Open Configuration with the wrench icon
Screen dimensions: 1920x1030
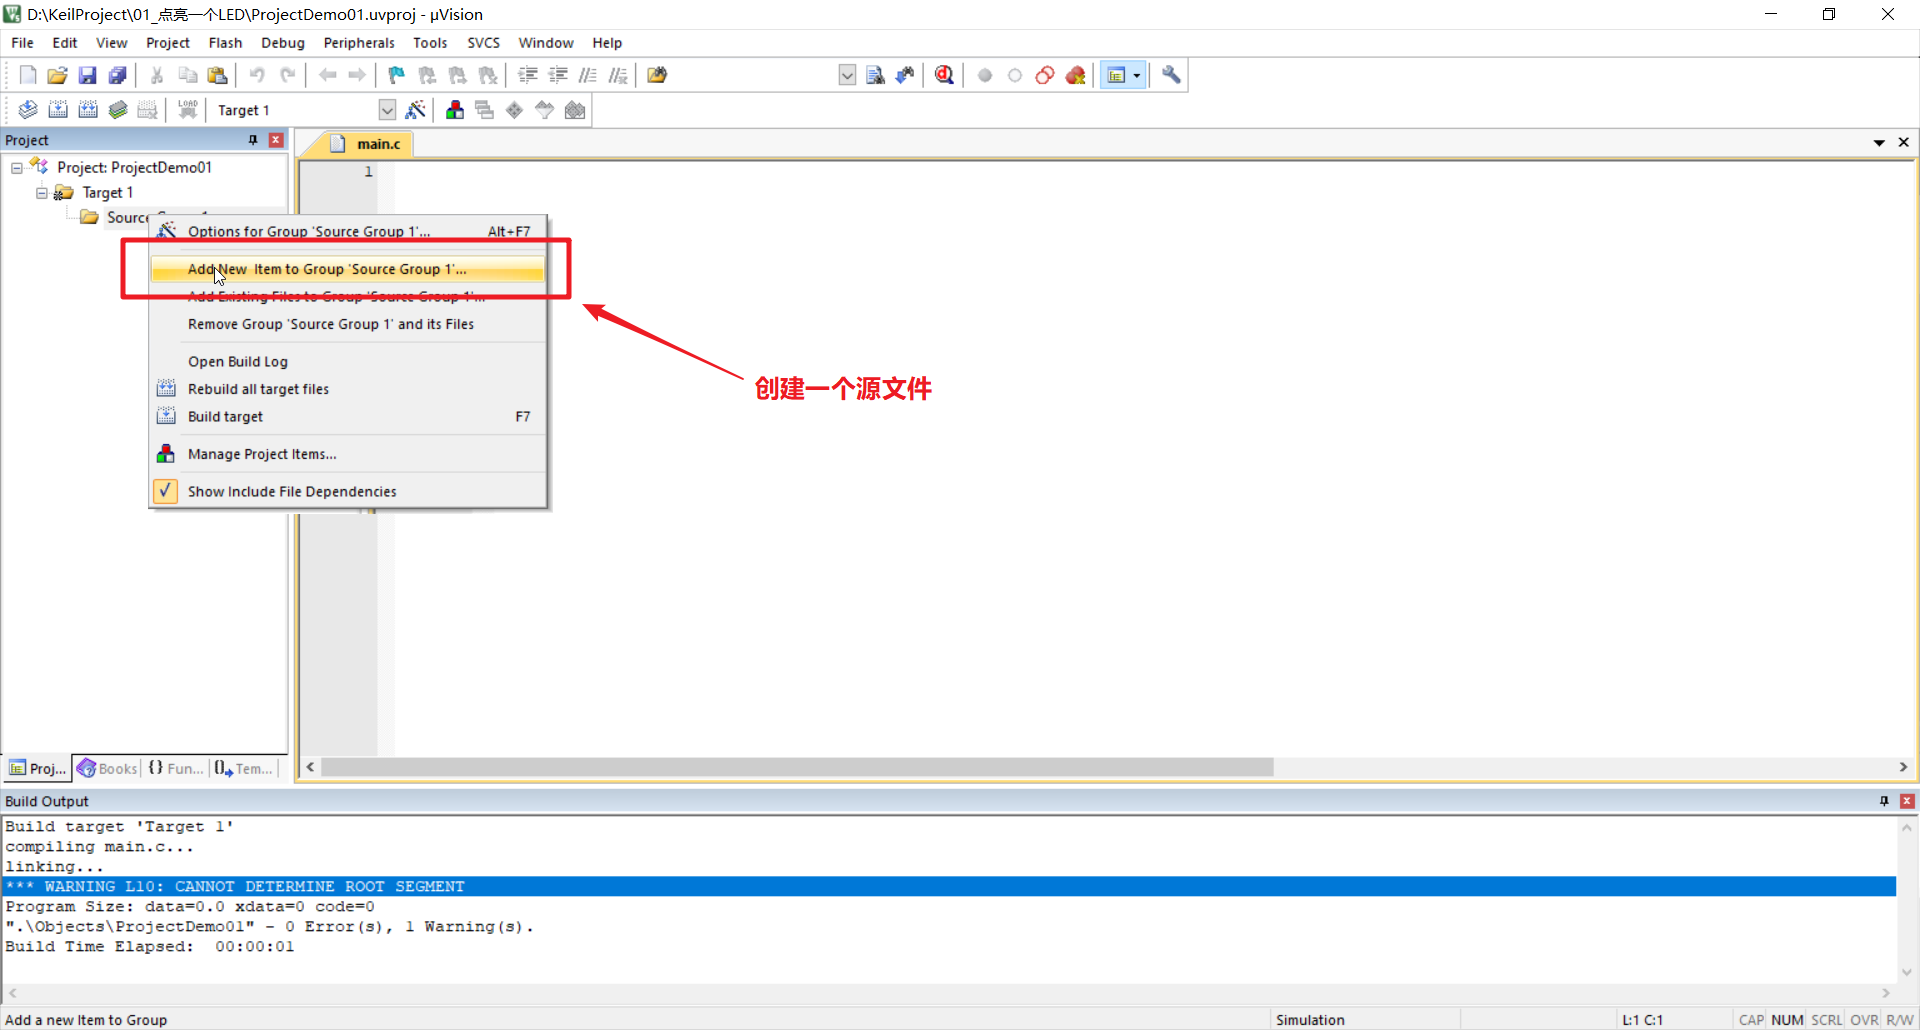[1171, 75]
